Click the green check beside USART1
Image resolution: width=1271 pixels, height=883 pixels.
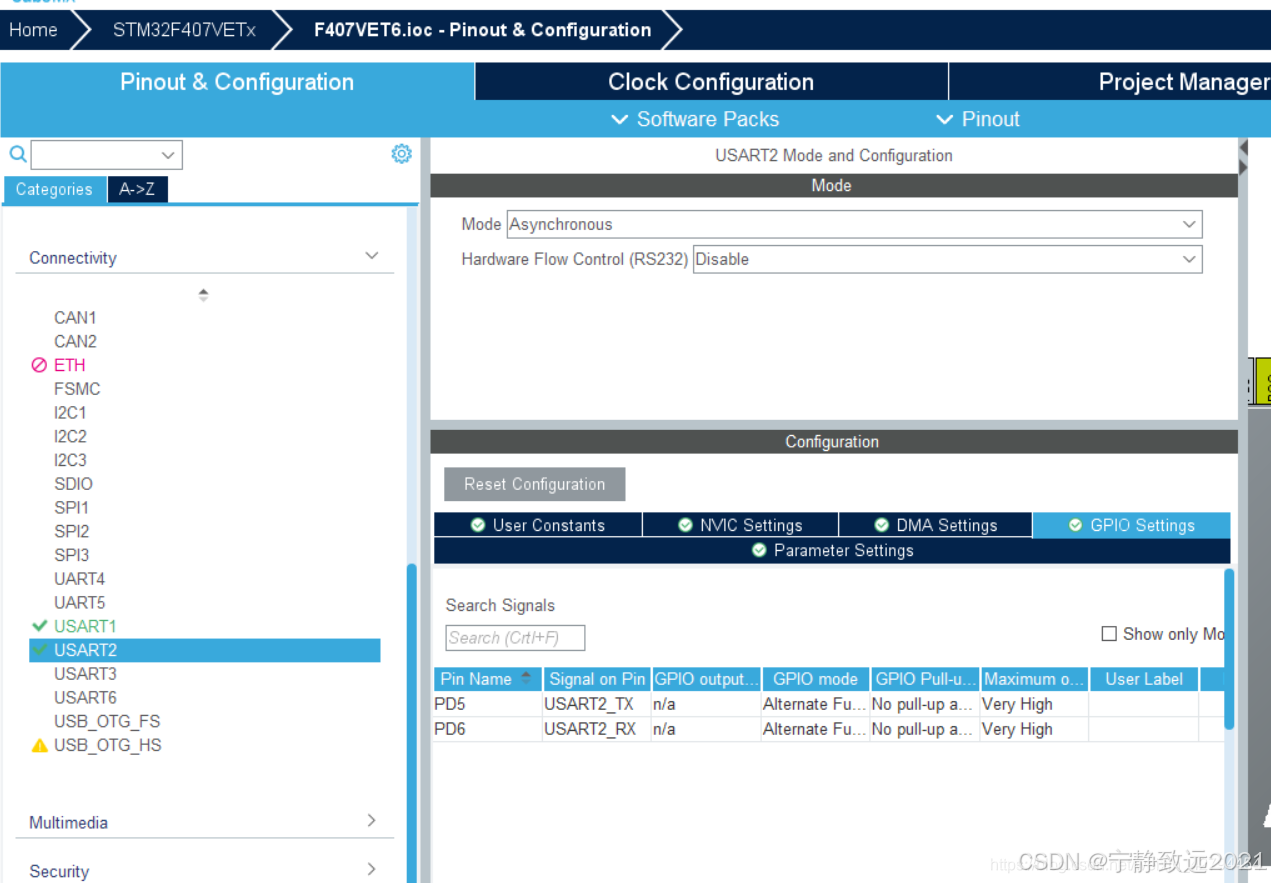coord(38,626)
